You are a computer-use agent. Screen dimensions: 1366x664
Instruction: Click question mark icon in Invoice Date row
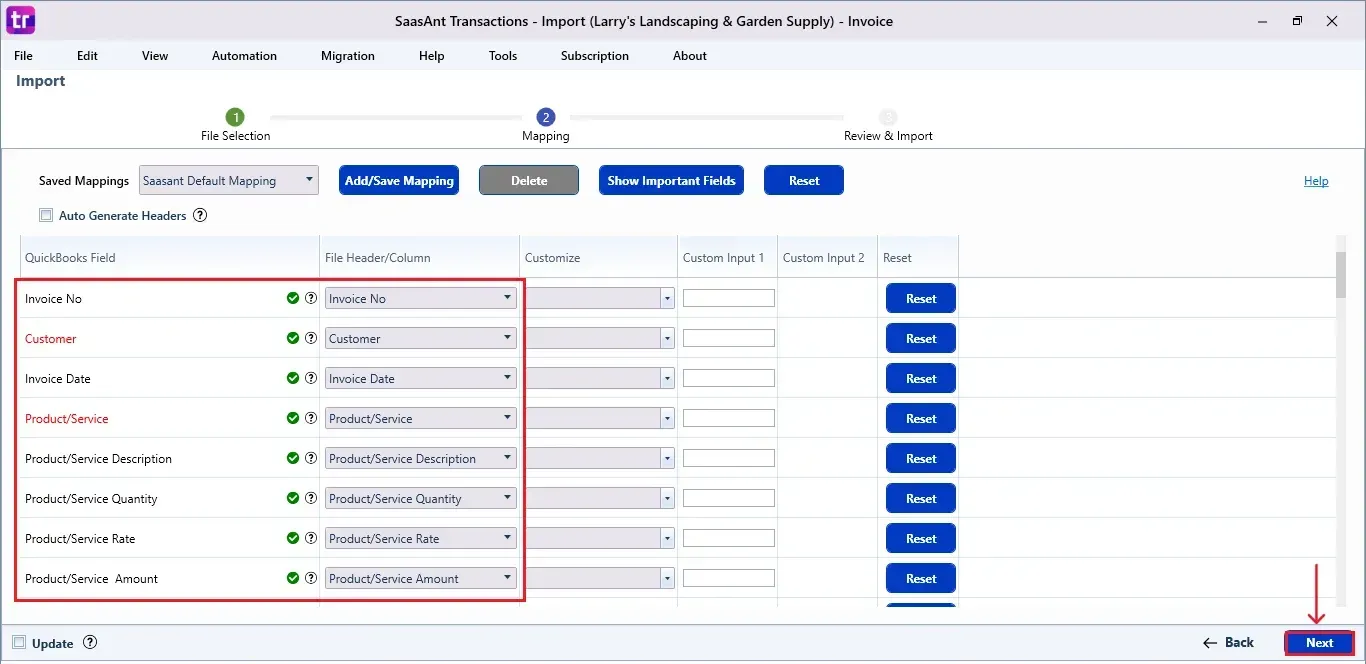click(311, 378)
